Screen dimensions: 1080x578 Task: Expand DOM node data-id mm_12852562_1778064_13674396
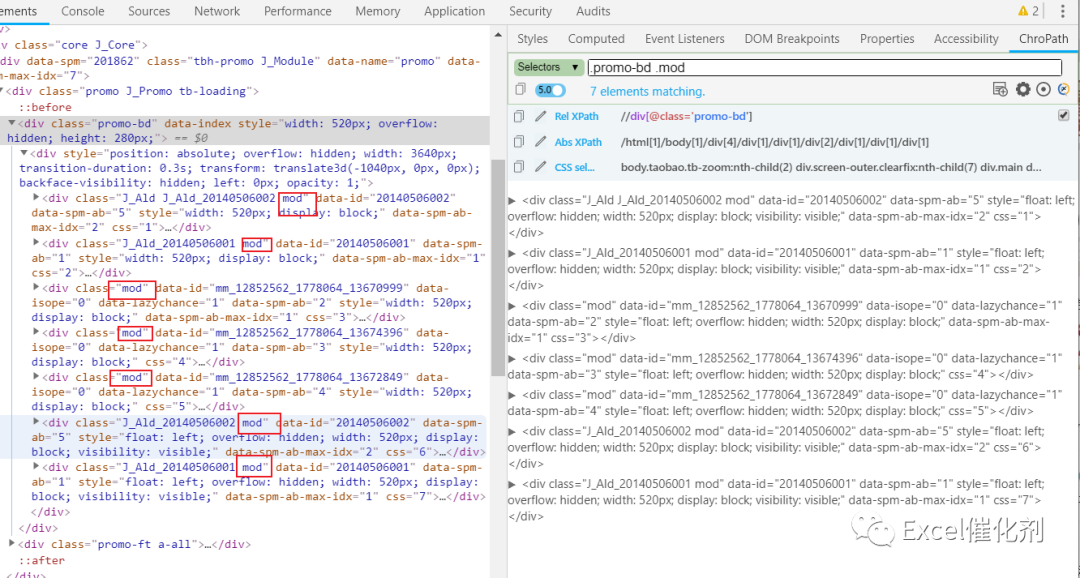point(37,333)
